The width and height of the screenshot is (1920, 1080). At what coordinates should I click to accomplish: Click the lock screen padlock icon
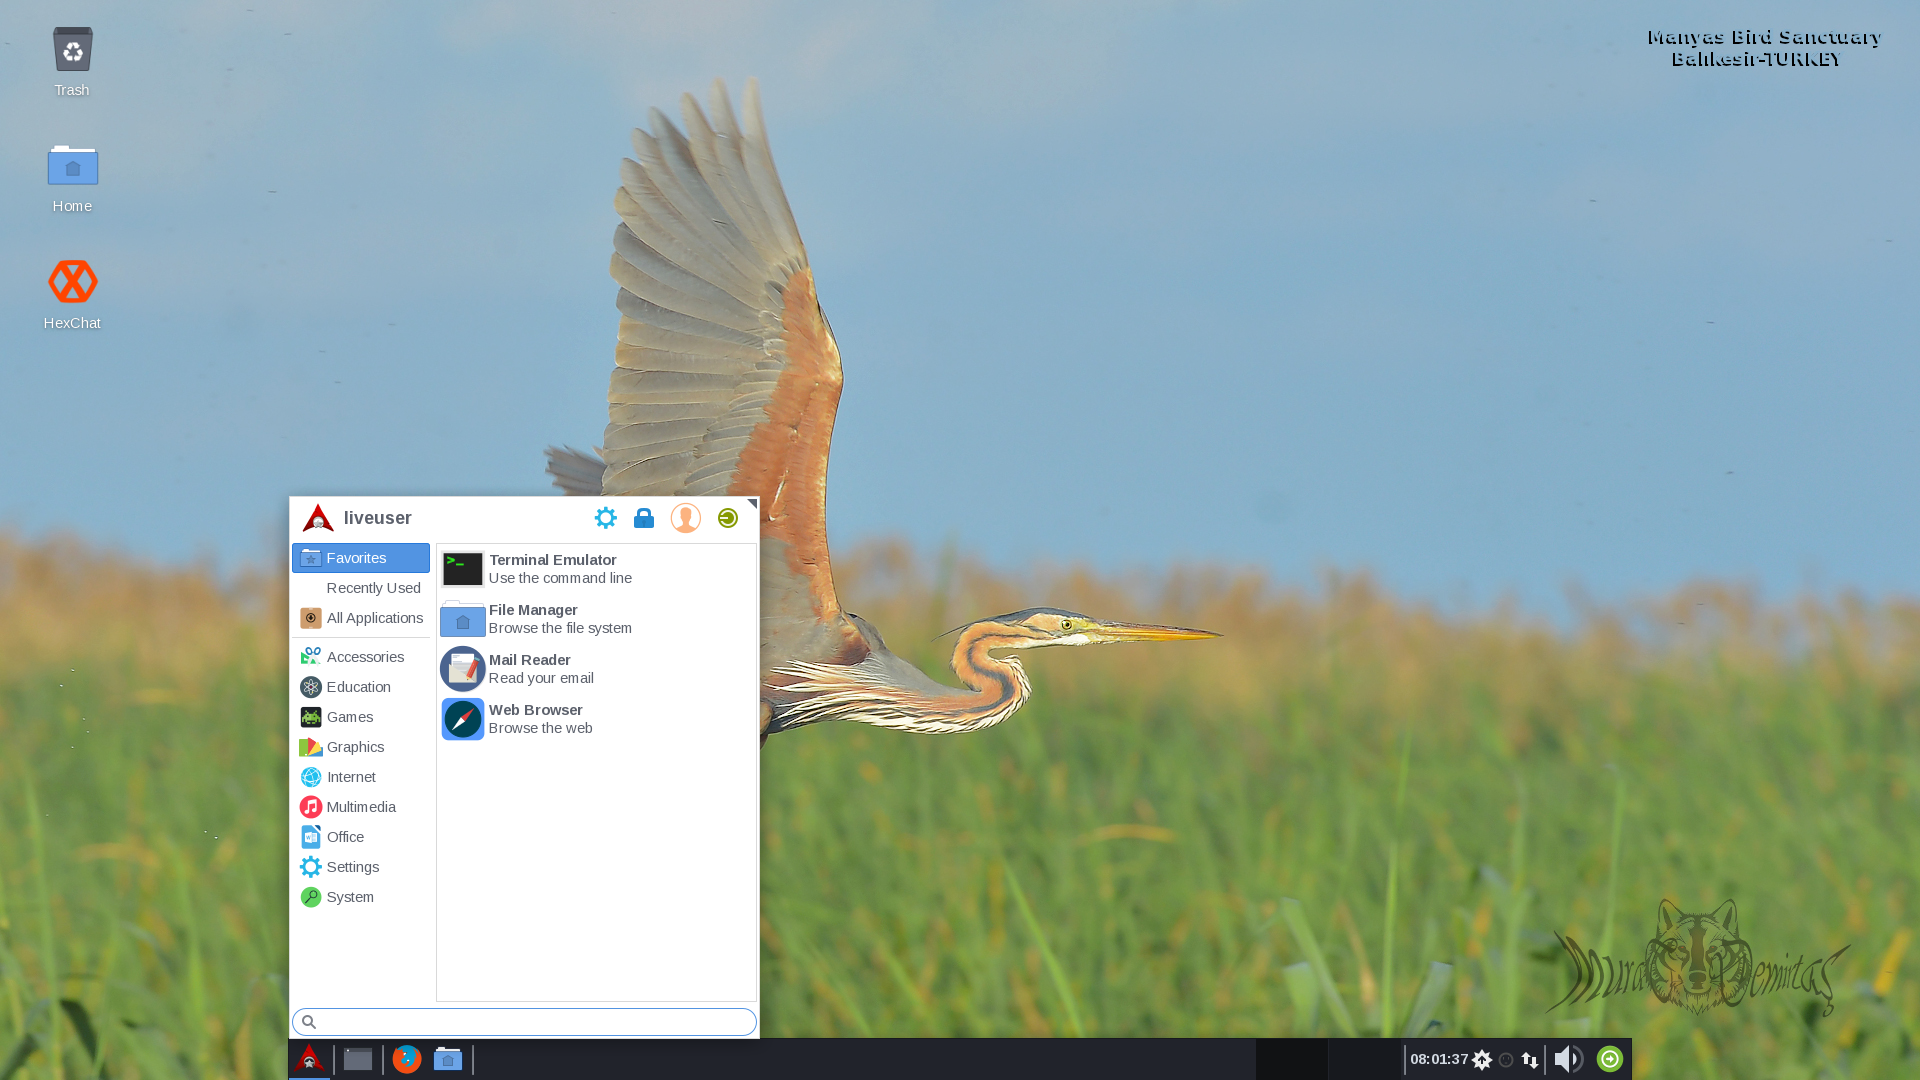[x=644, y=518]
